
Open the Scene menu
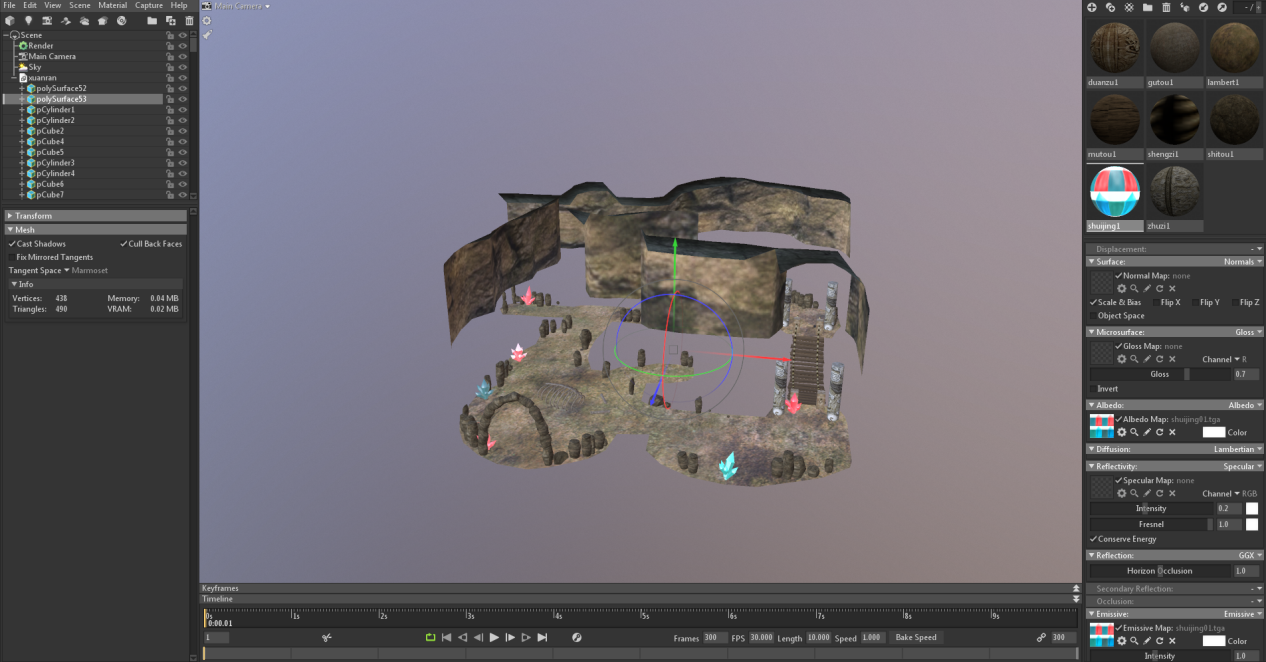point(80,5)
